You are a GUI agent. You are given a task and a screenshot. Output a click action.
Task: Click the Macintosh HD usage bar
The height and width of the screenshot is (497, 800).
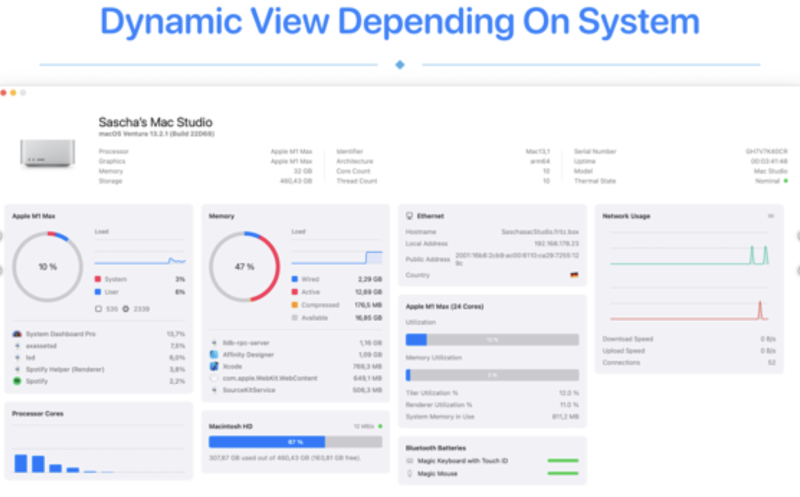click(x=295, y=441)
